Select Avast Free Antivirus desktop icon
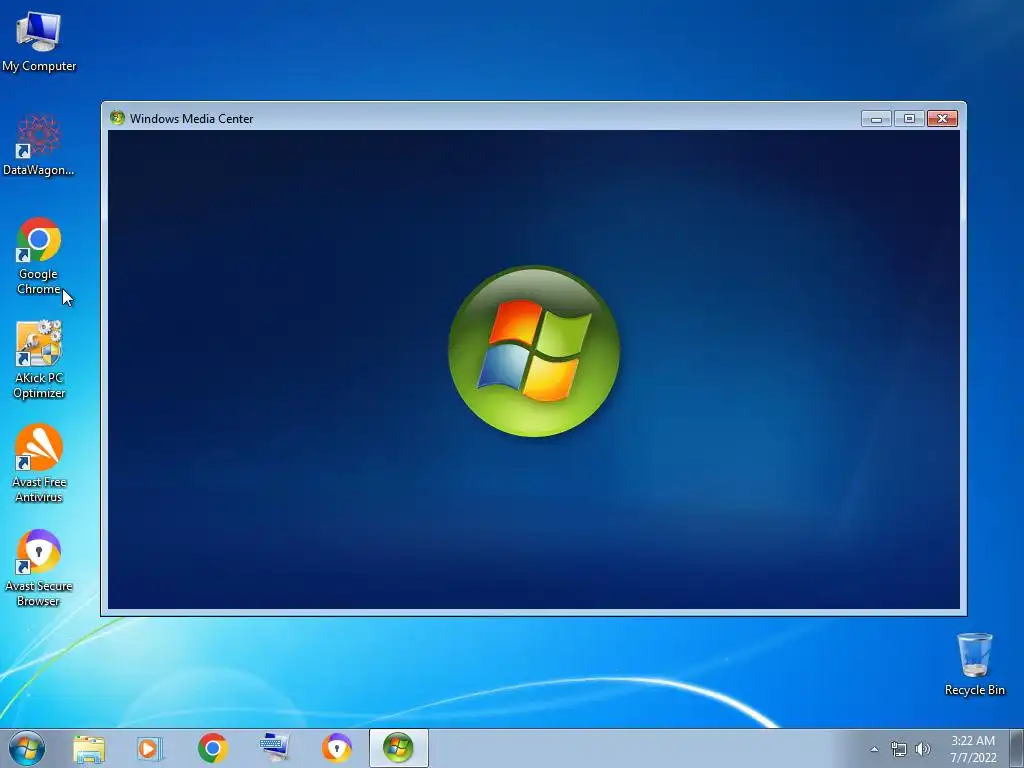 click(x=39, y=464)
